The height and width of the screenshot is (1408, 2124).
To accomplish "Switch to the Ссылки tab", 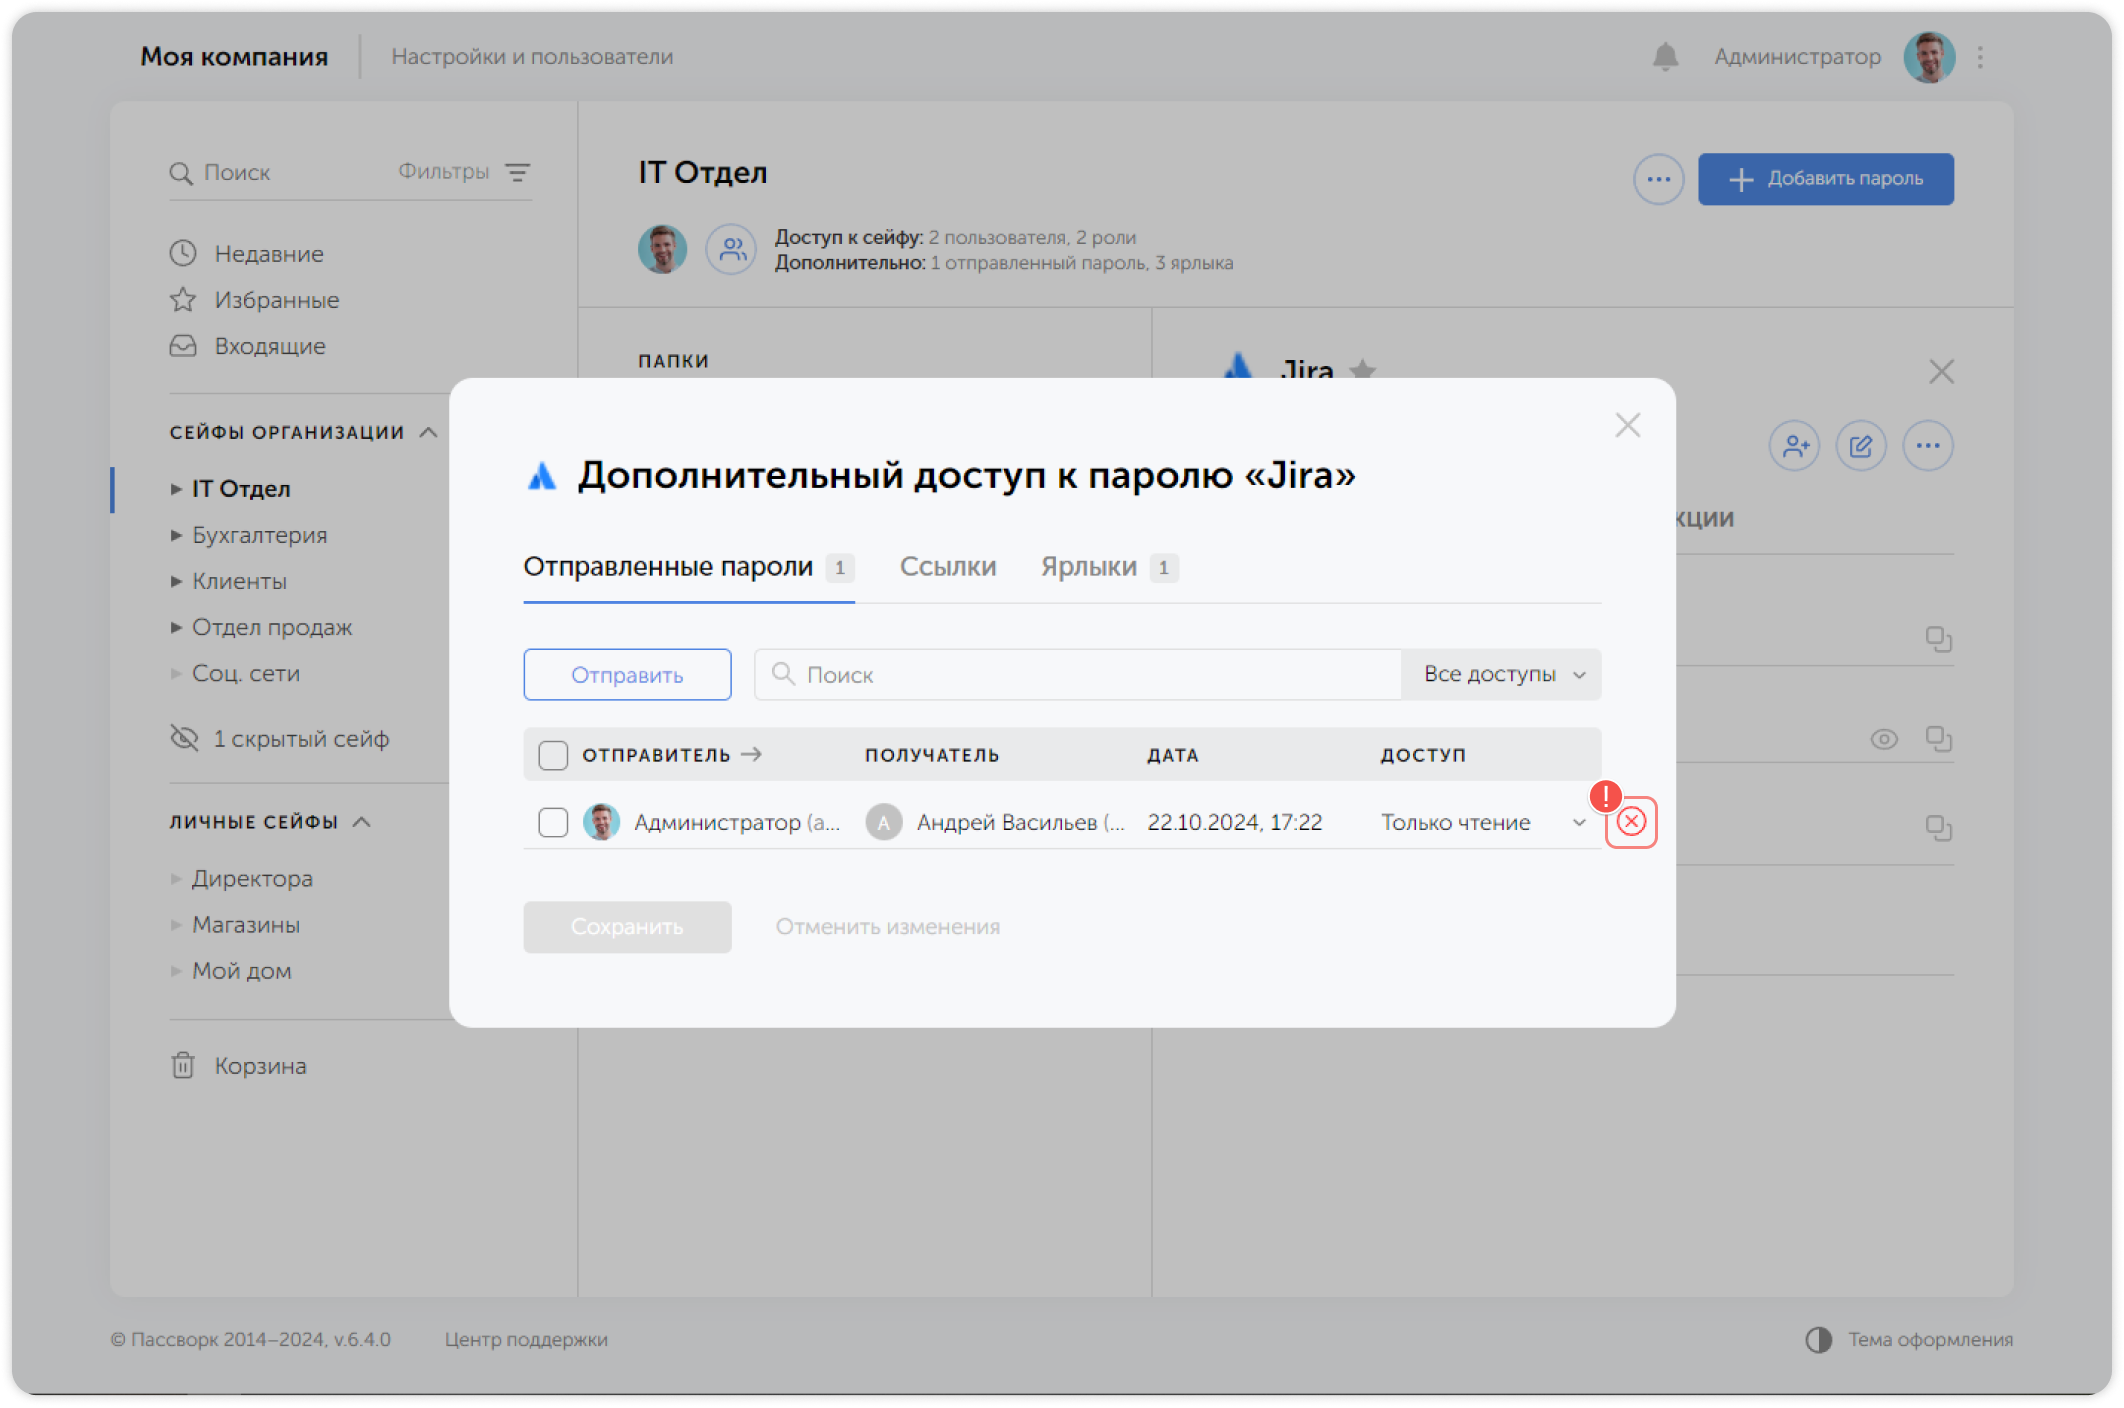I will 948,567.
